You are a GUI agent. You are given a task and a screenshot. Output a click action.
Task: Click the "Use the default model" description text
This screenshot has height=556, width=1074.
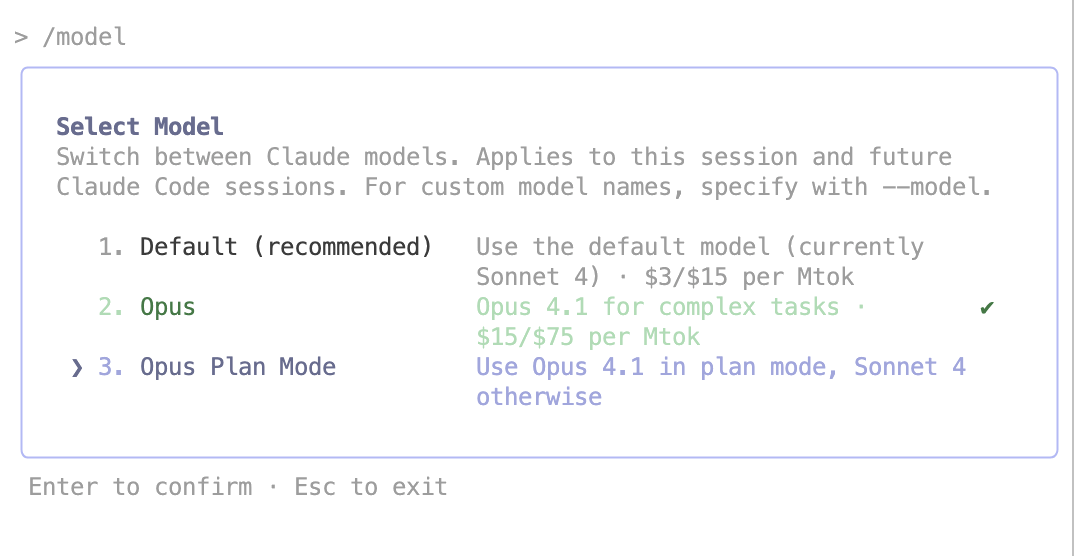click(622, 247)
